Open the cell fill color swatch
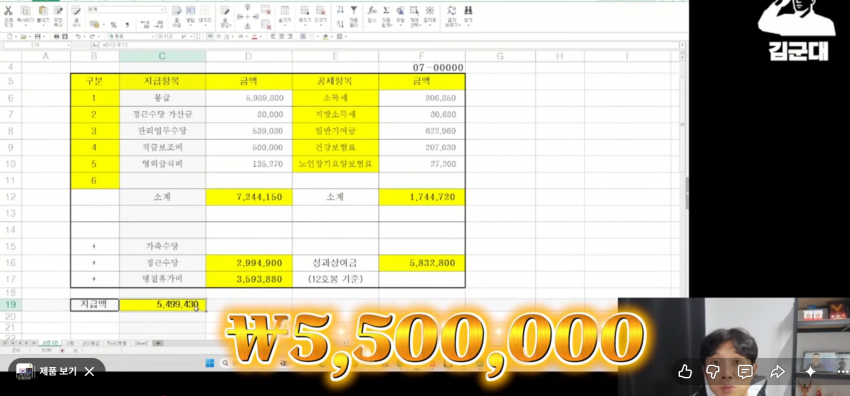This screenshot has width=850, height=396. 326,36
